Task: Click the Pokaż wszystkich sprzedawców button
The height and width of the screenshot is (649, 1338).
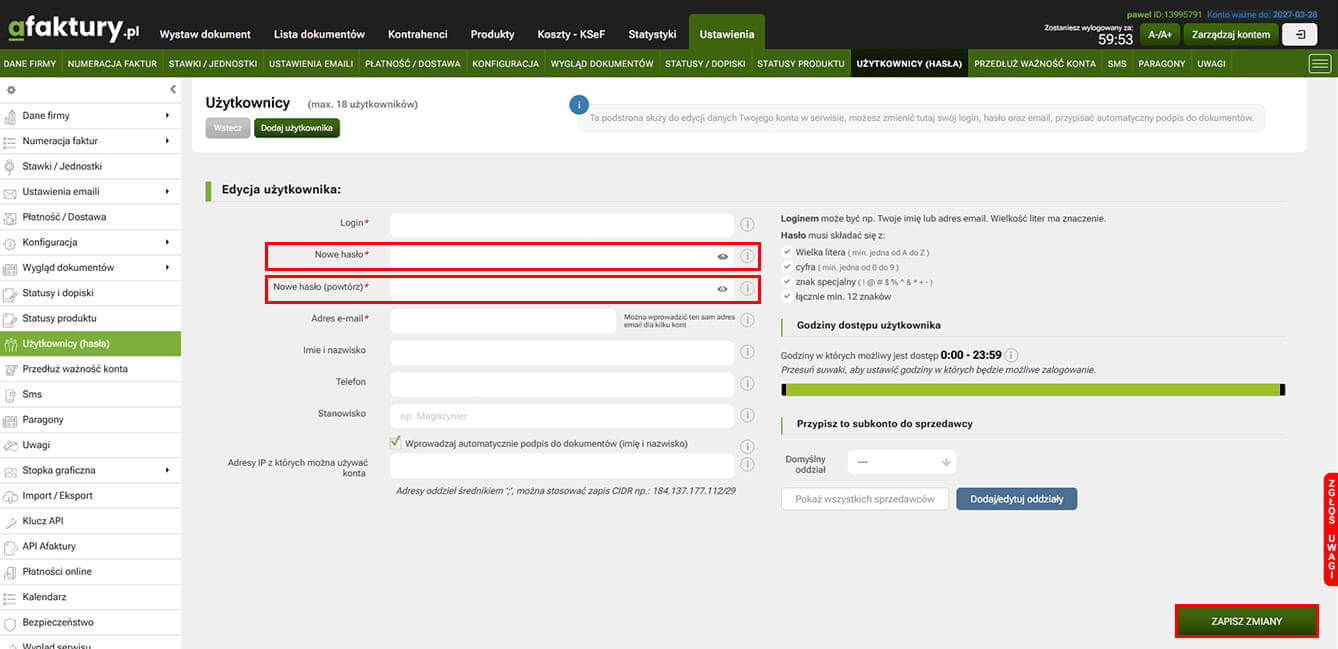Action: pyautogui.click(x=865, y=499)
